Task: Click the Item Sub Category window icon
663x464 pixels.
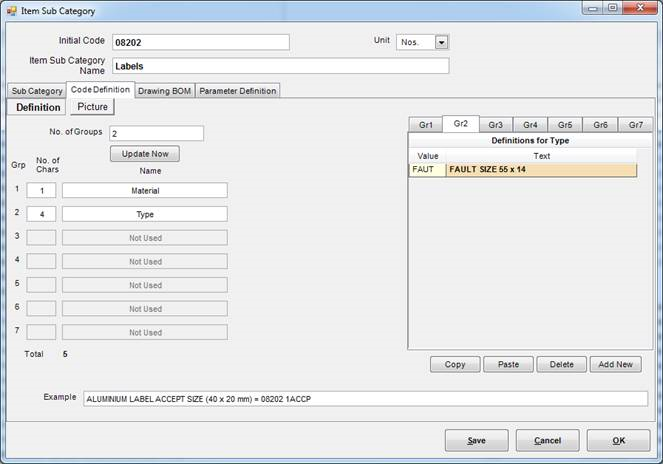Action: tap(12, 11)
